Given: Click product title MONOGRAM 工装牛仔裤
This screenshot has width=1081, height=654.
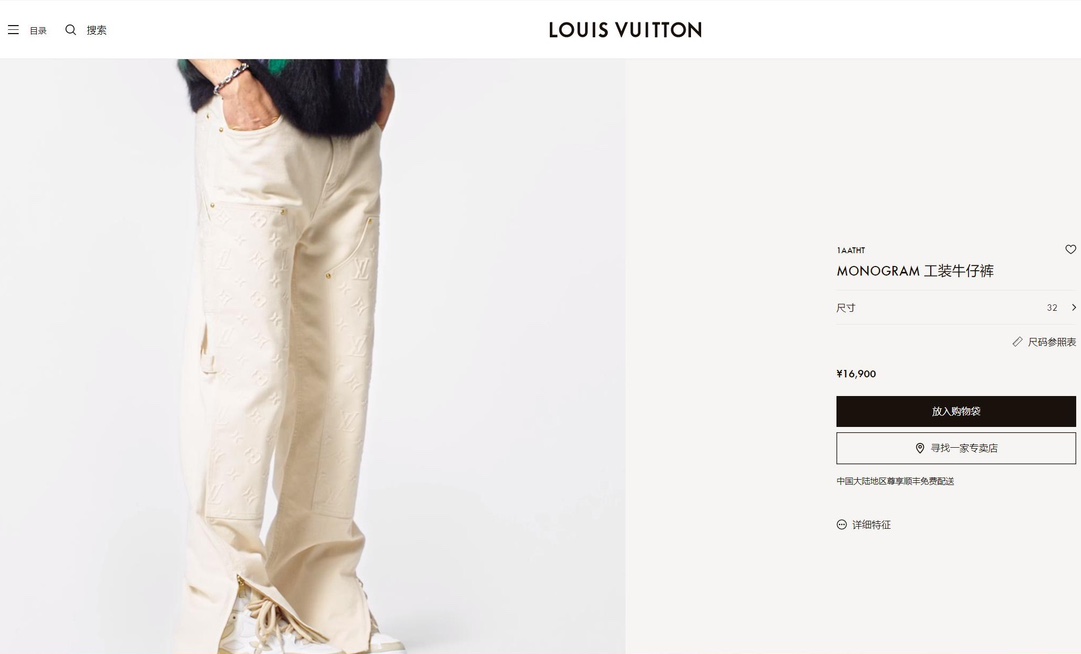Looking at the screenshot, I should point(915,271).
